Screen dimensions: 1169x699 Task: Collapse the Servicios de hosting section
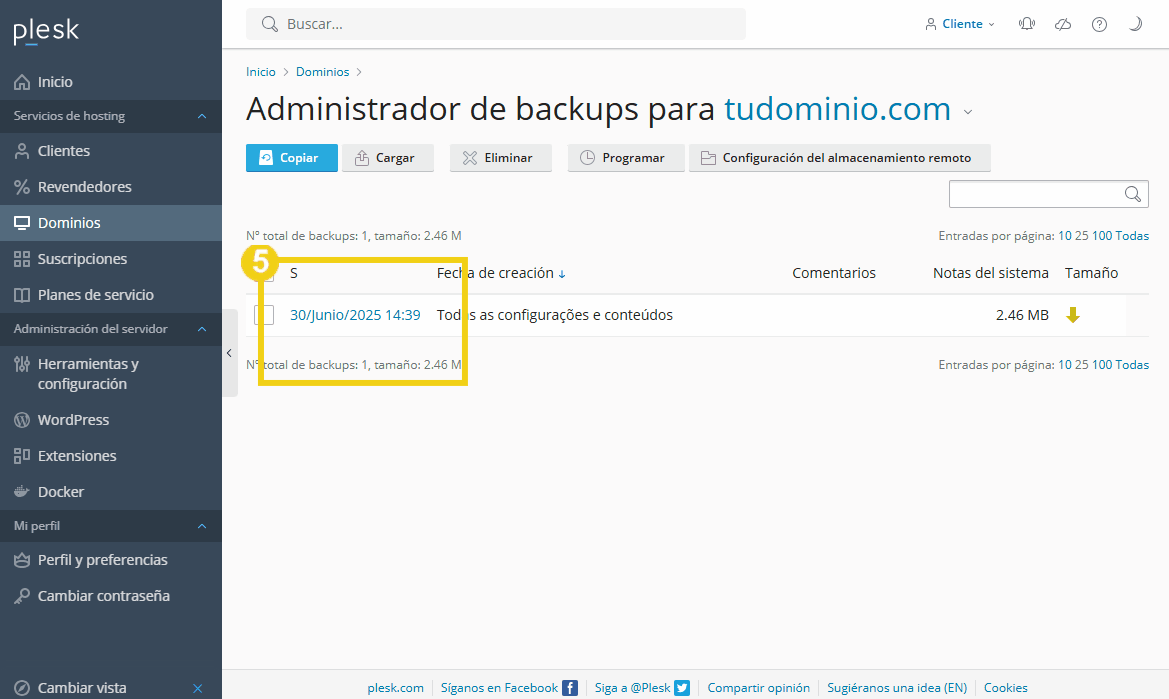click(201, 116)
